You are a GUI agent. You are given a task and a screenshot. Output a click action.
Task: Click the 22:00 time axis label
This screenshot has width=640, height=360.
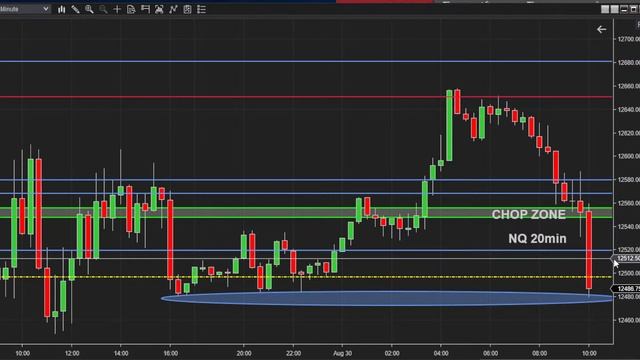click(x=293, y=353)
